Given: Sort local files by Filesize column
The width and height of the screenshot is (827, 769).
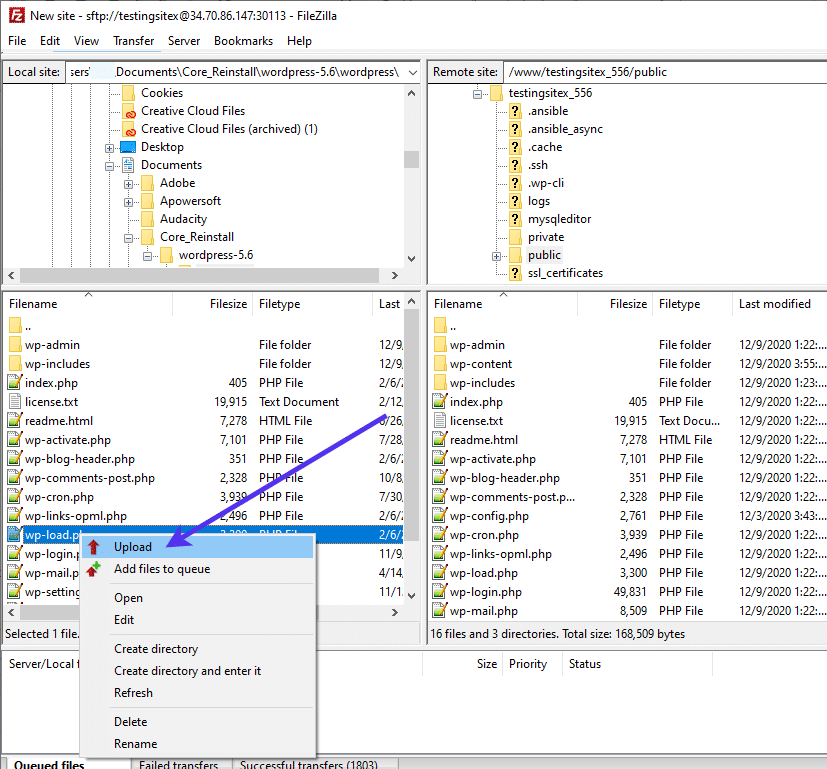Looking at the screenshot, I should 228,304.
